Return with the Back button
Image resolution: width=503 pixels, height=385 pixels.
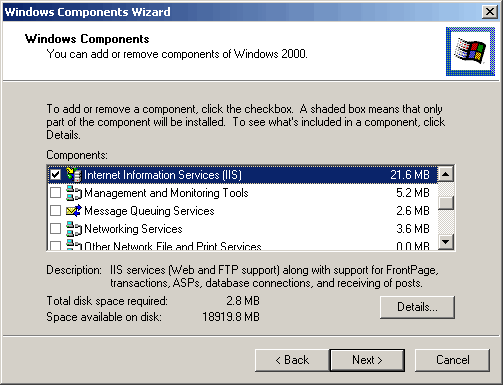coord(292,360)
